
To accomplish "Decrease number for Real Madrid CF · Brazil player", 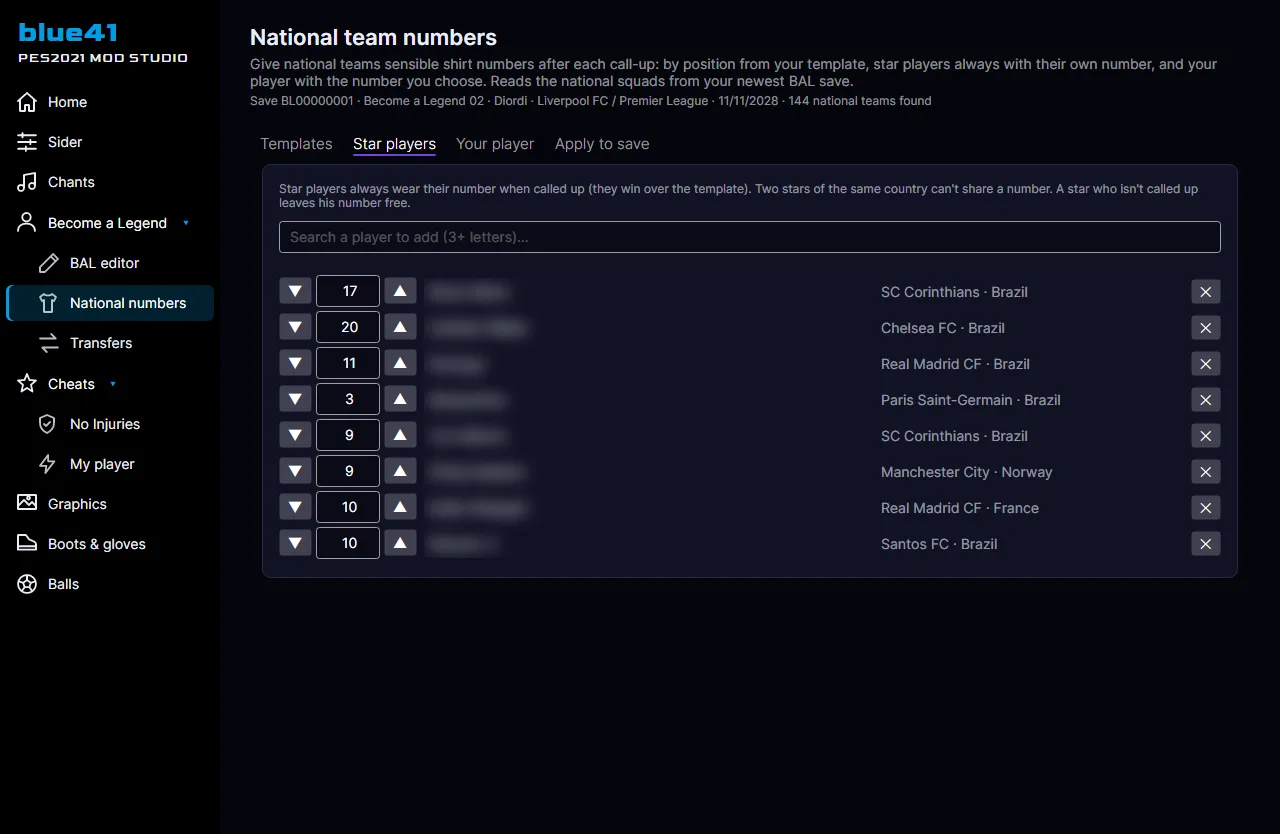I will tap(295, 364).
